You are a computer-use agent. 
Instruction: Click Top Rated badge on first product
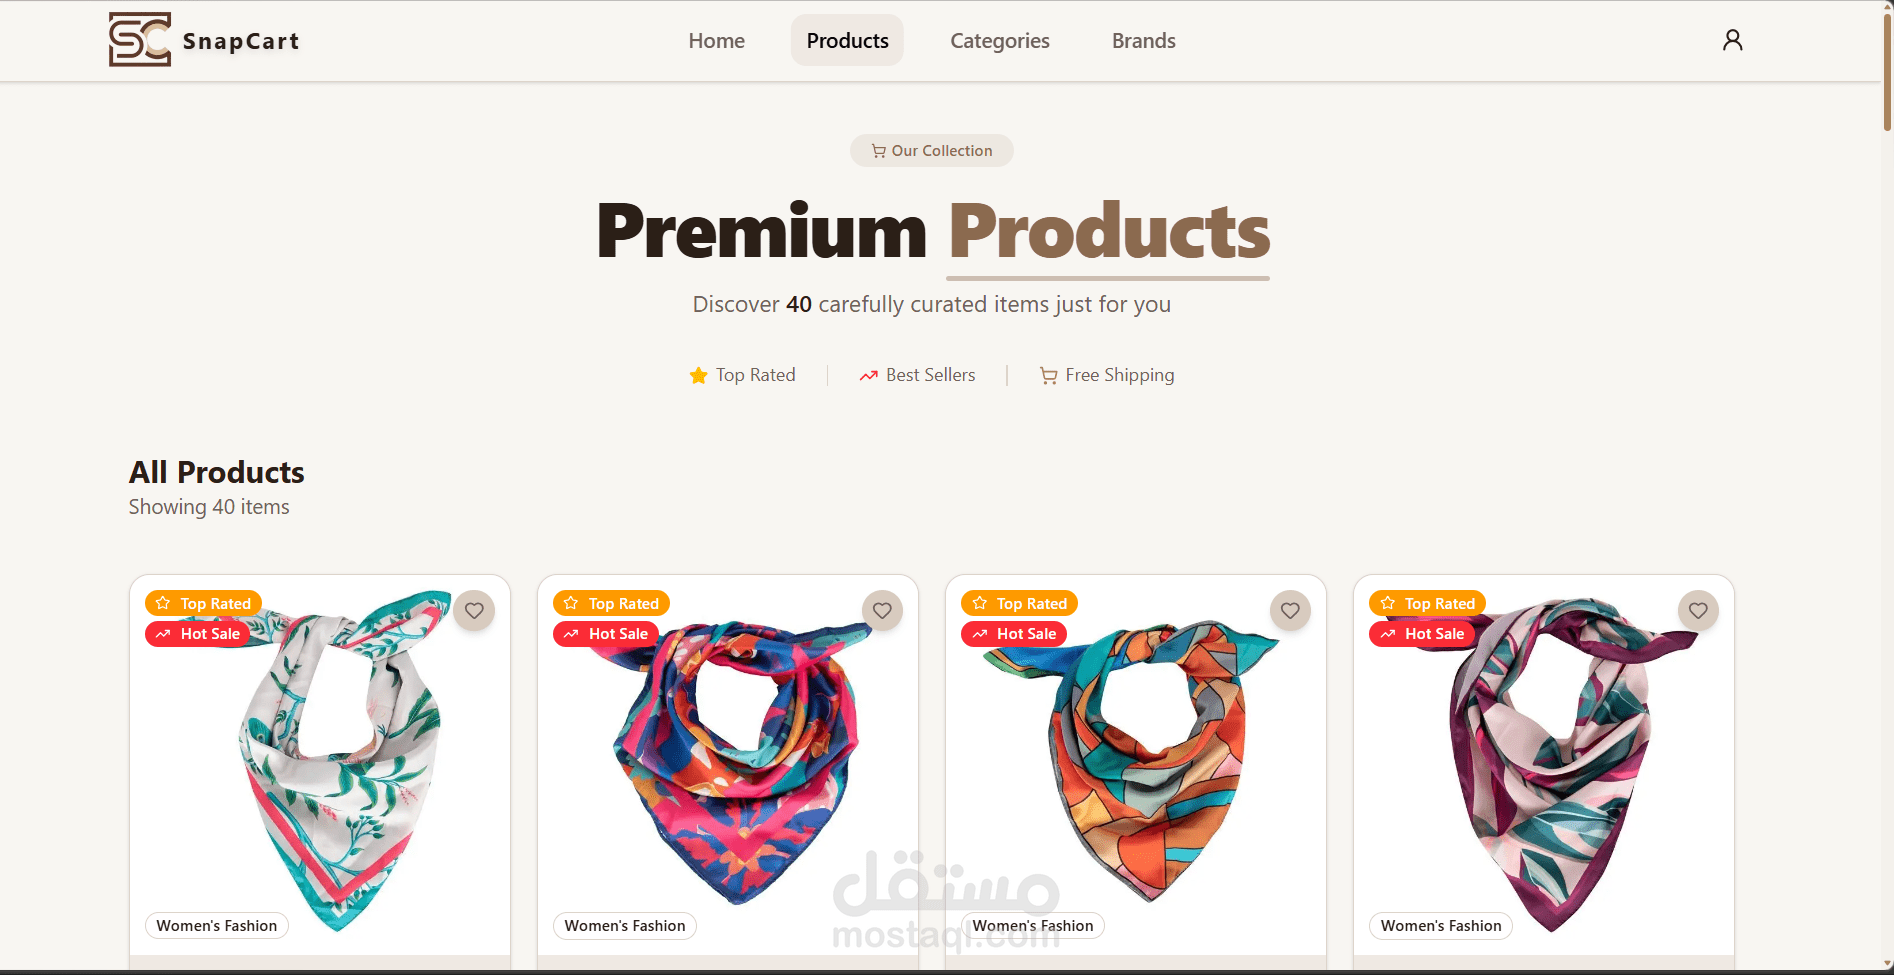coord(204,603)
